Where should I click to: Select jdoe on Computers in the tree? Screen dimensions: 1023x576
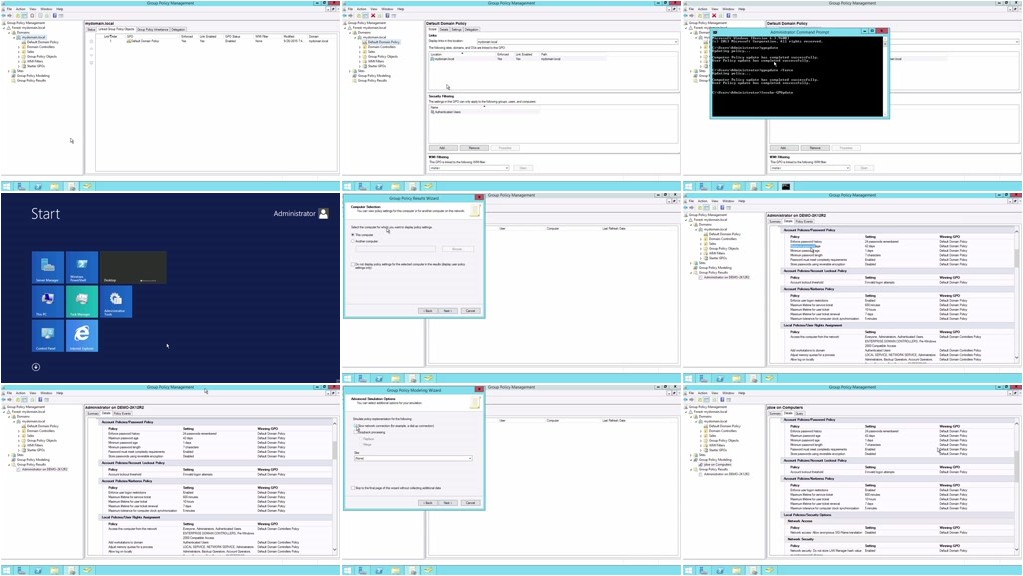[719, 464]
